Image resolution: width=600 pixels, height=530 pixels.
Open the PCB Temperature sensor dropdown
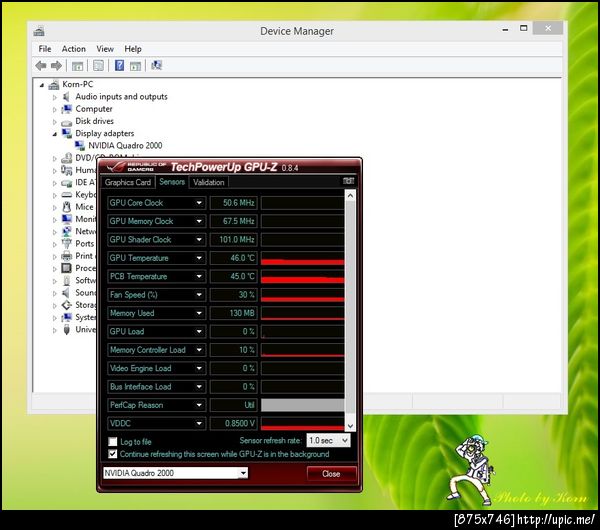click(x=199, y=276)
